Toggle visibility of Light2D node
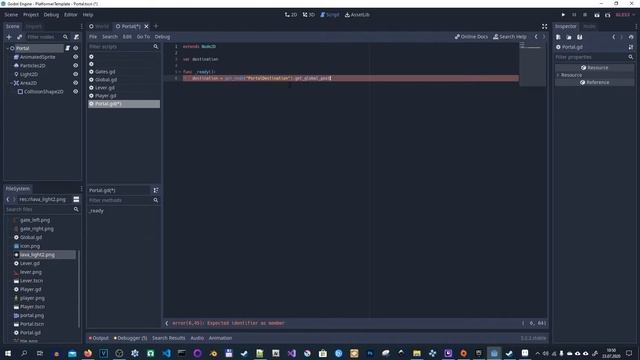This screenshot has width=640, height=360. [x=76, y=74]
